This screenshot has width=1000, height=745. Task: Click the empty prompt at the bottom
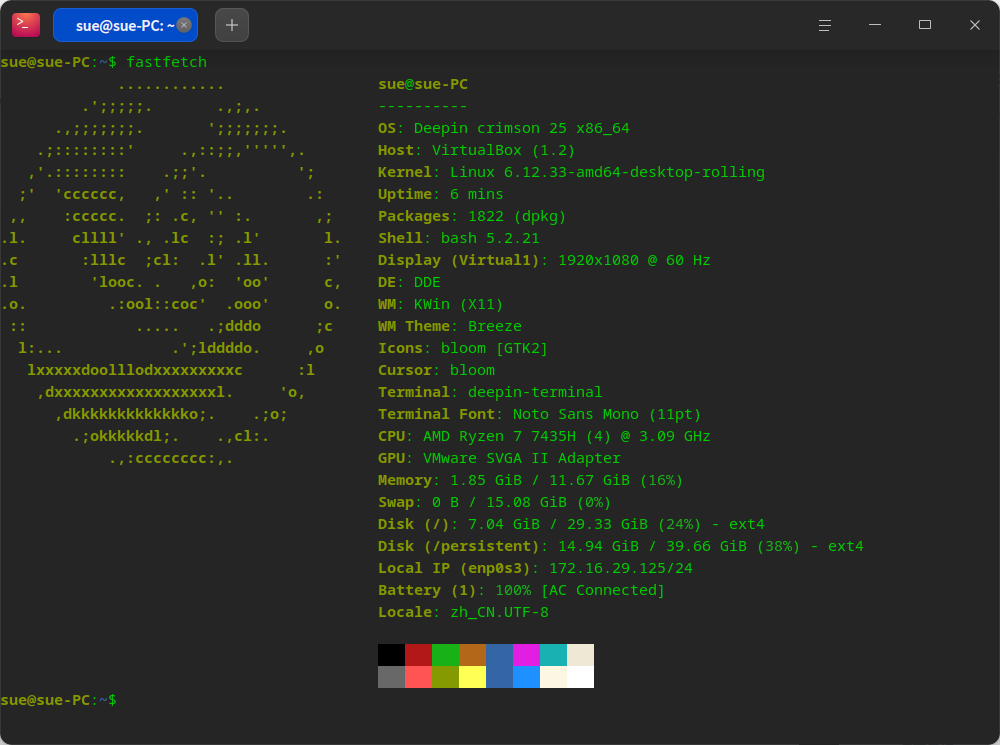point(59,700)
